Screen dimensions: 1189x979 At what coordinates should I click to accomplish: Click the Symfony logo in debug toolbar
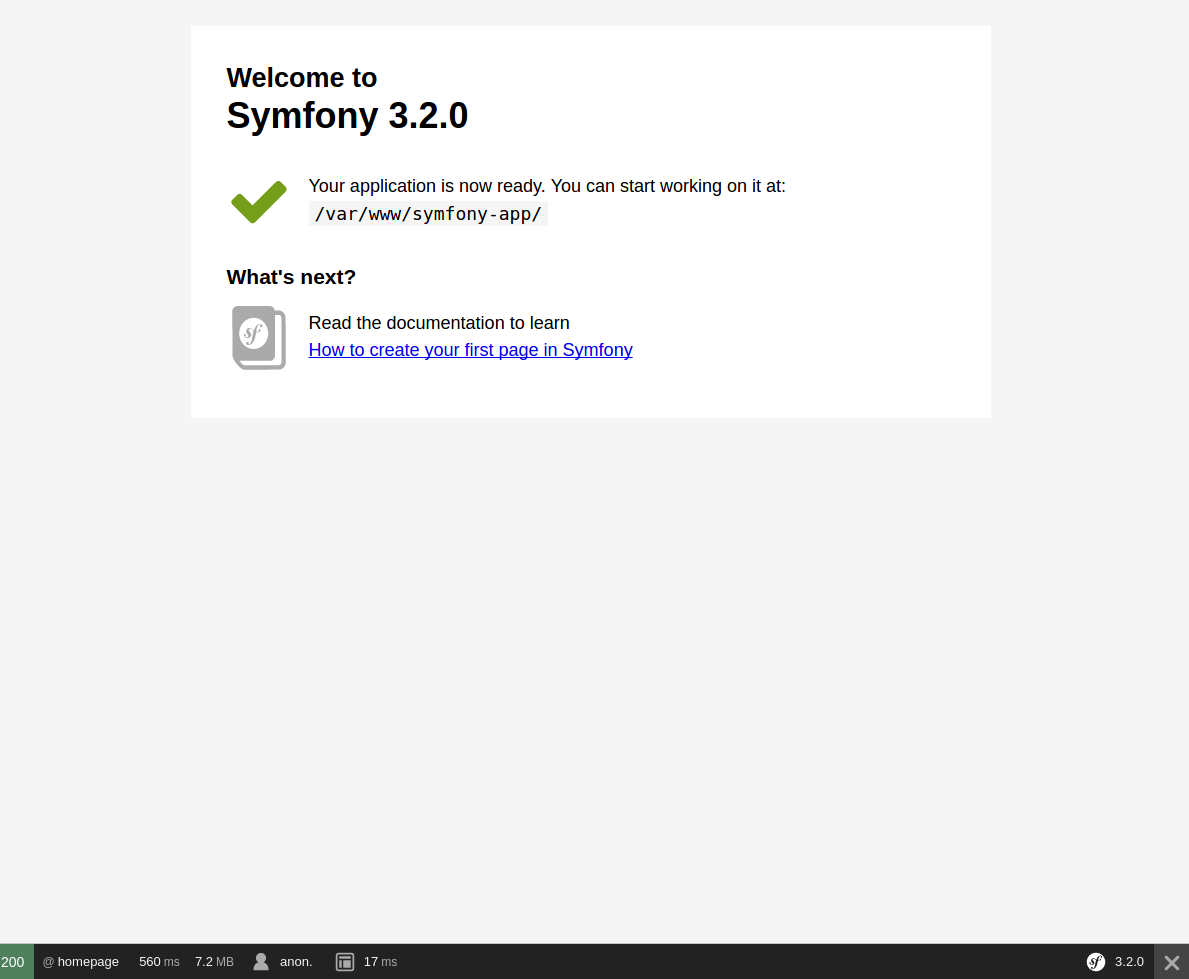coord(1096,962)
